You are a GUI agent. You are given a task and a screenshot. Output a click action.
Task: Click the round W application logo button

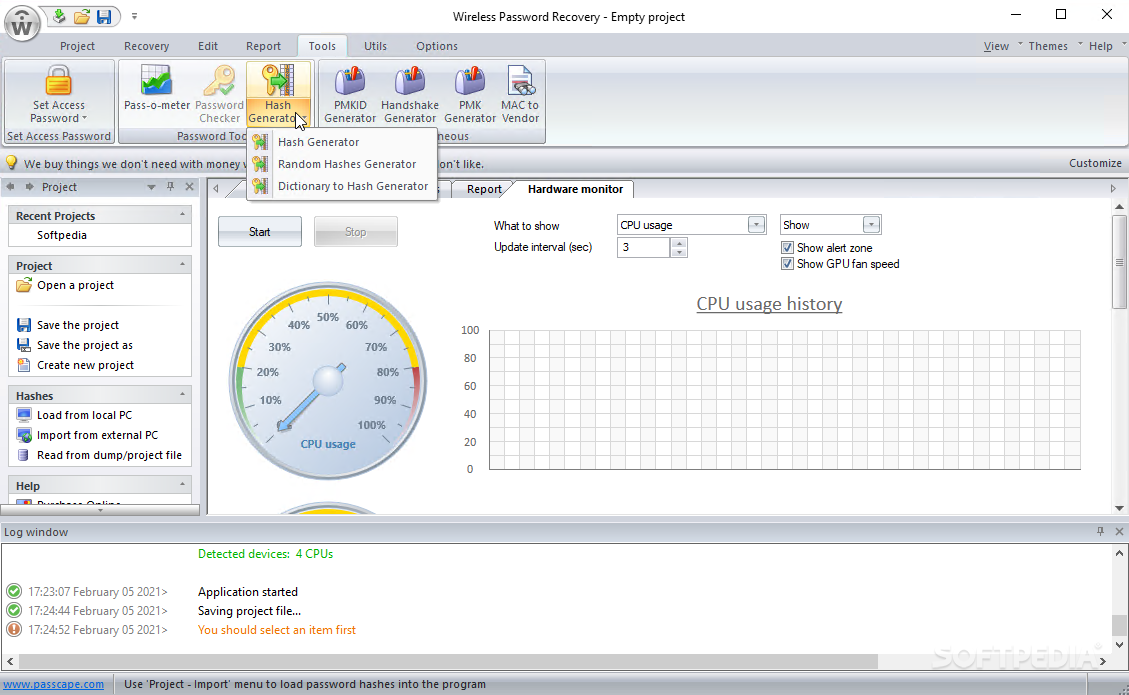point(22,24)
